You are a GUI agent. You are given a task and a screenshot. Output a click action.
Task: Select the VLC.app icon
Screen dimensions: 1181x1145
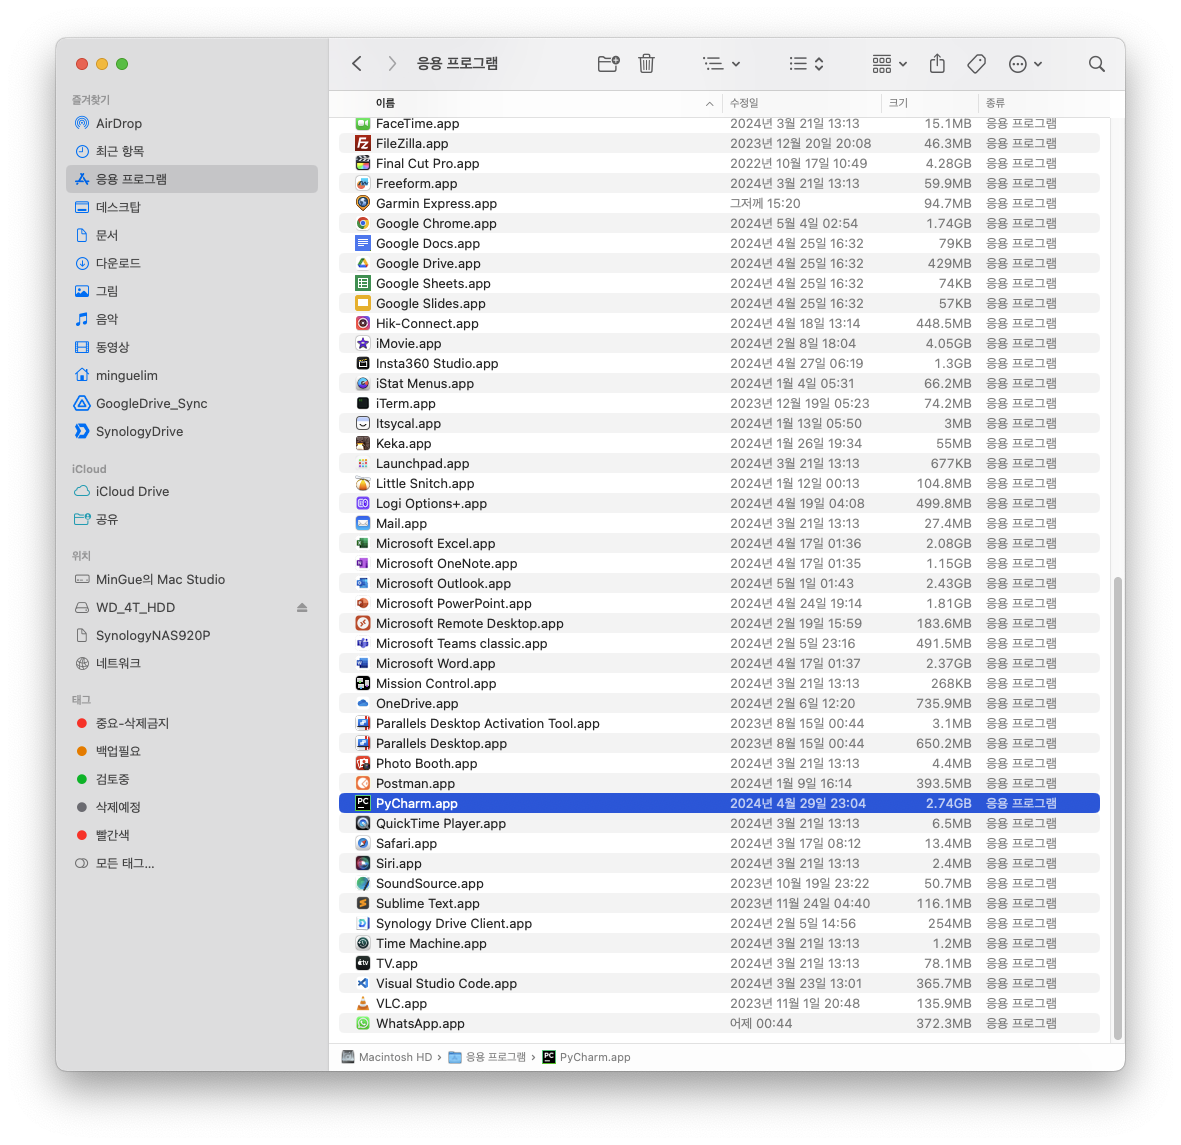[x=363, y=1003]
